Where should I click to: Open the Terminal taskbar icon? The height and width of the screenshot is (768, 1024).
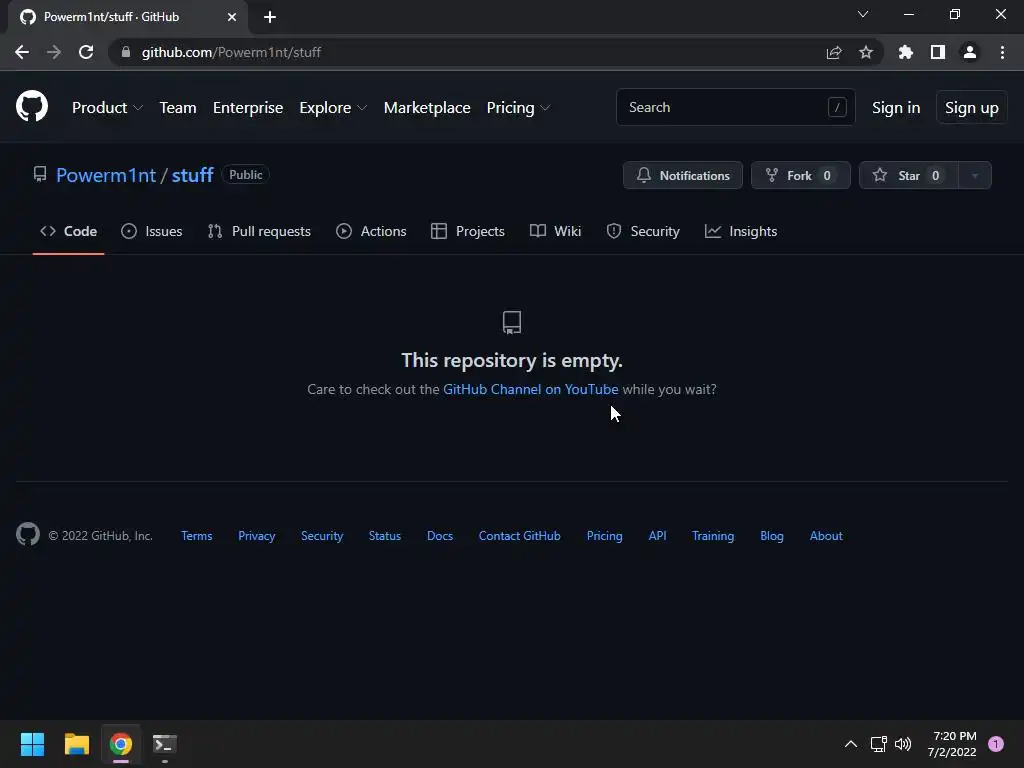pos(165,744)
